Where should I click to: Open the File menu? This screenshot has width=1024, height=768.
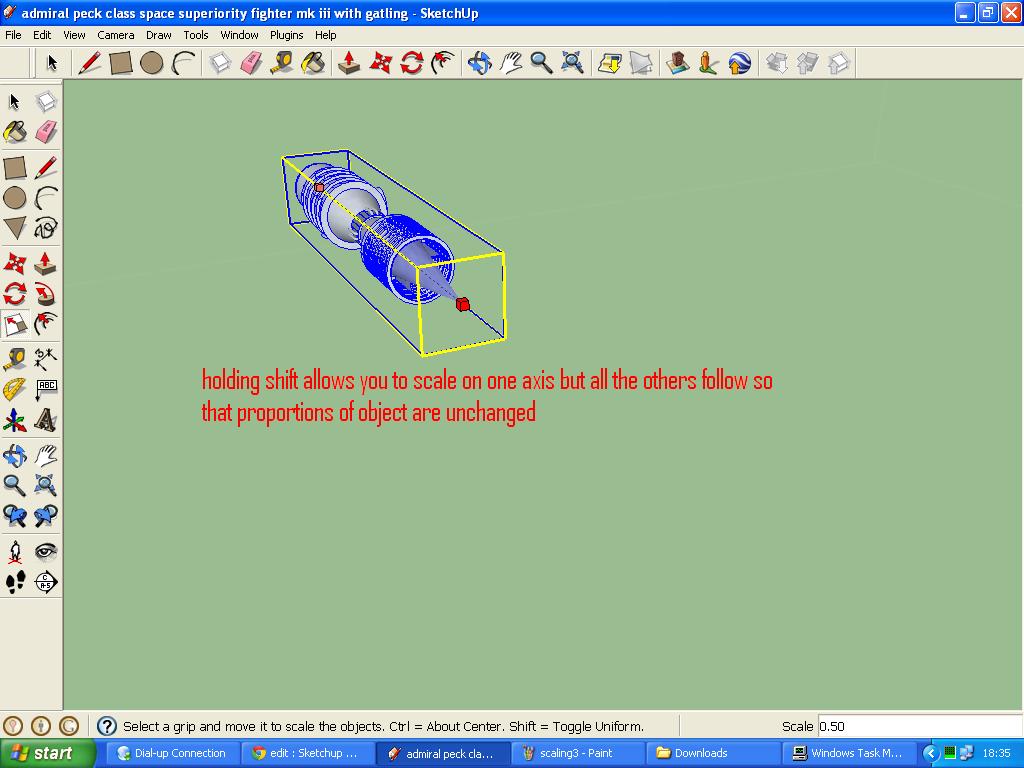(13, 35)
